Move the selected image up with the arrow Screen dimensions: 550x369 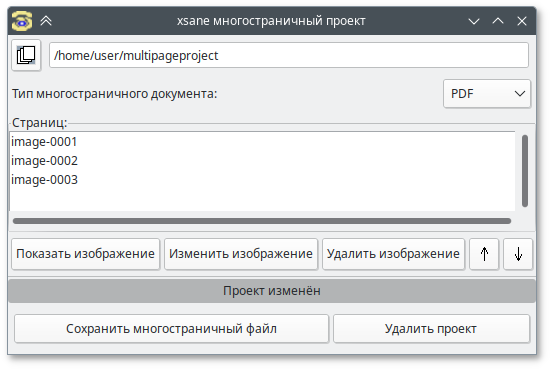(x=484, y=254)
